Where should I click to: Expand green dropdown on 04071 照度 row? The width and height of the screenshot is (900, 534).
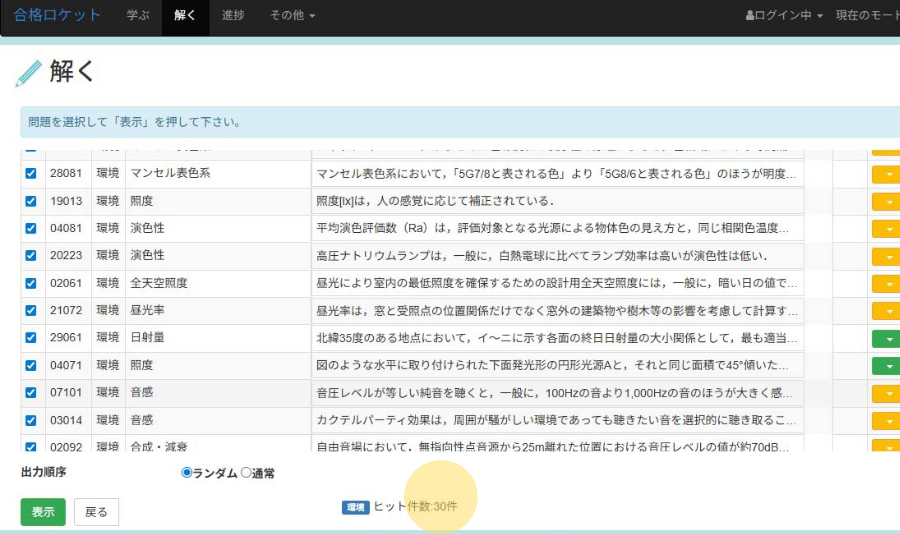pyautogui.click(x=886, y=366)
